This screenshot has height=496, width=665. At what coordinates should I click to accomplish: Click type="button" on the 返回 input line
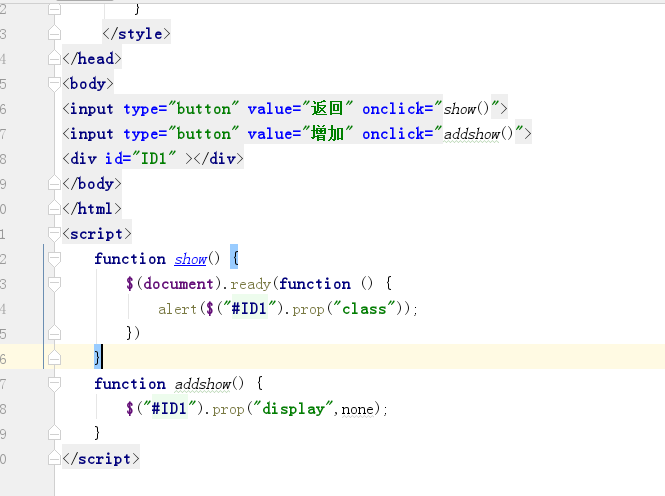(182, 109)
